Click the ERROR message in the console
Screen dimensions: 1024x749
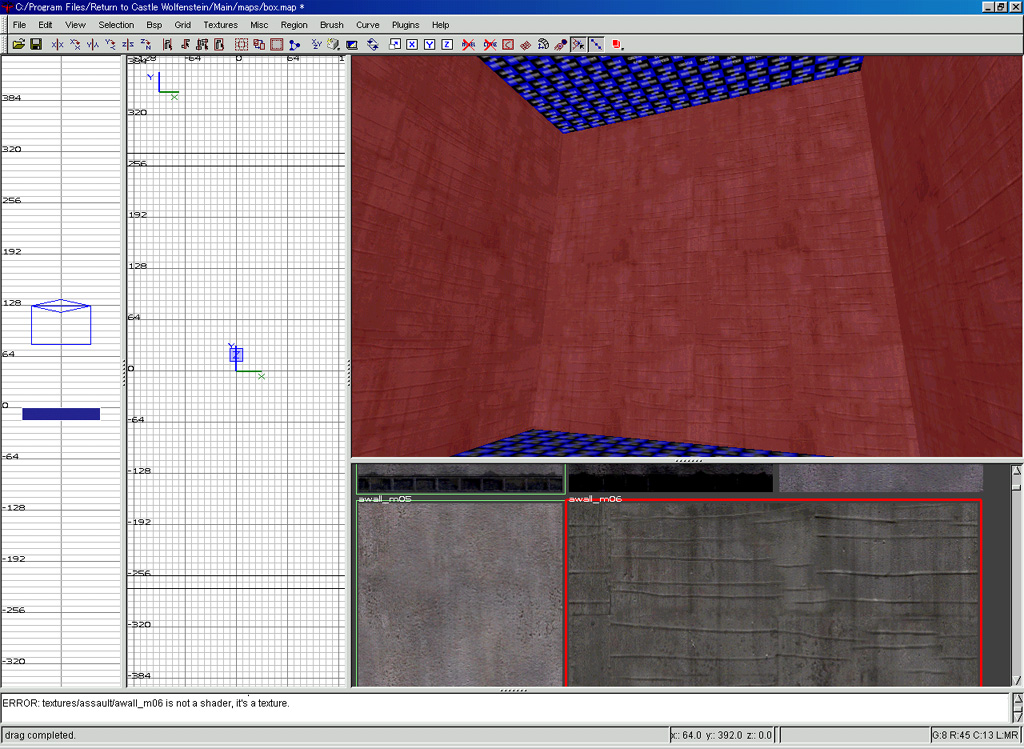[x=146, y=703]
